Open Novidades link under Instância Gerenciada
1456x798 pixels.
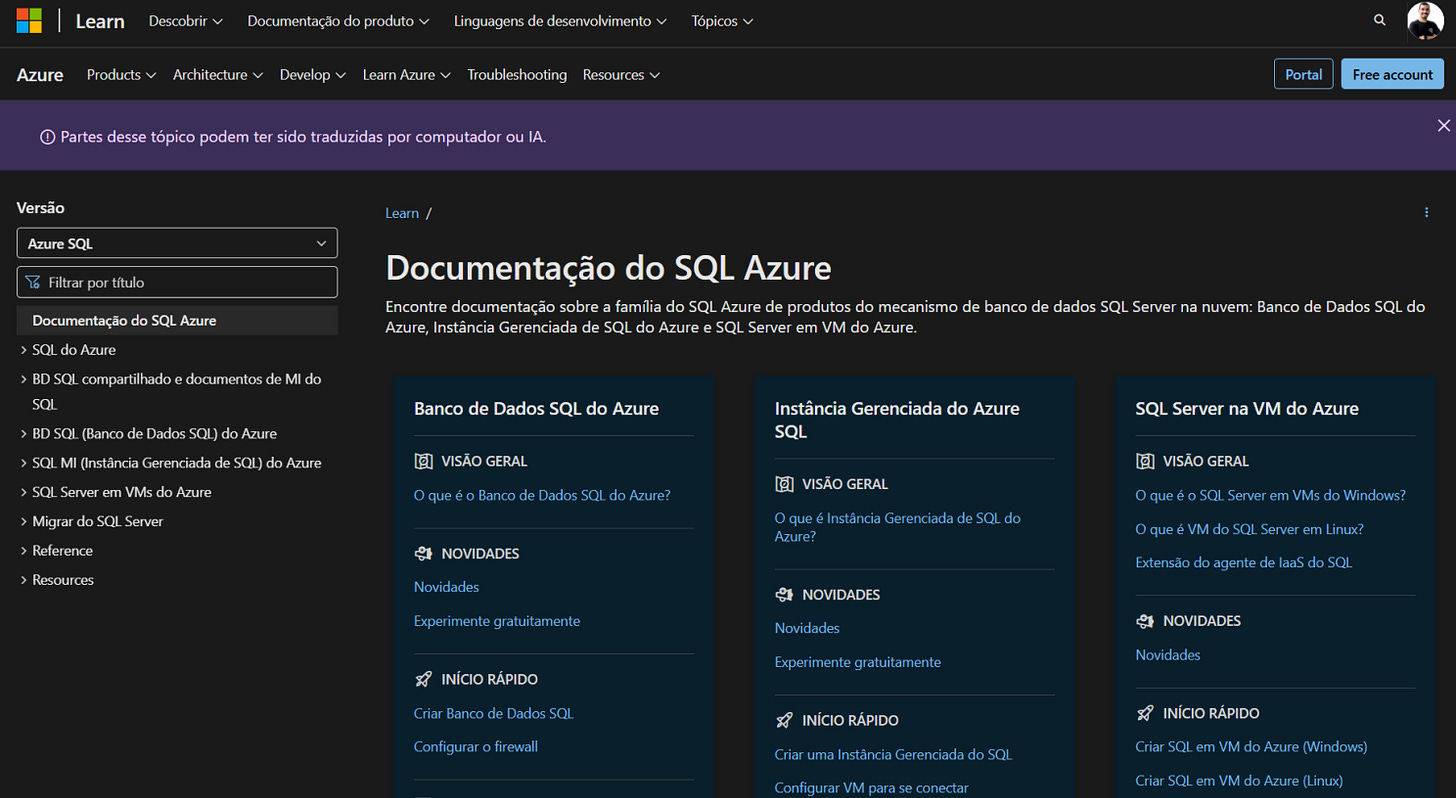807,628
